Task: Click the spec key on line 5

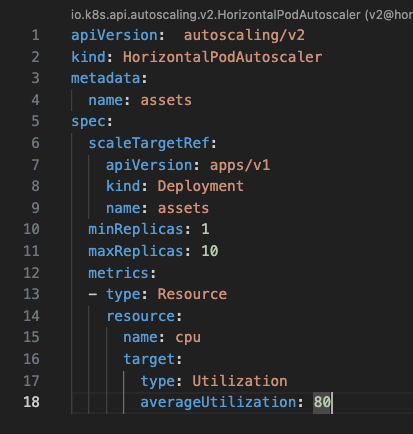Action: [x=88, y=122]
